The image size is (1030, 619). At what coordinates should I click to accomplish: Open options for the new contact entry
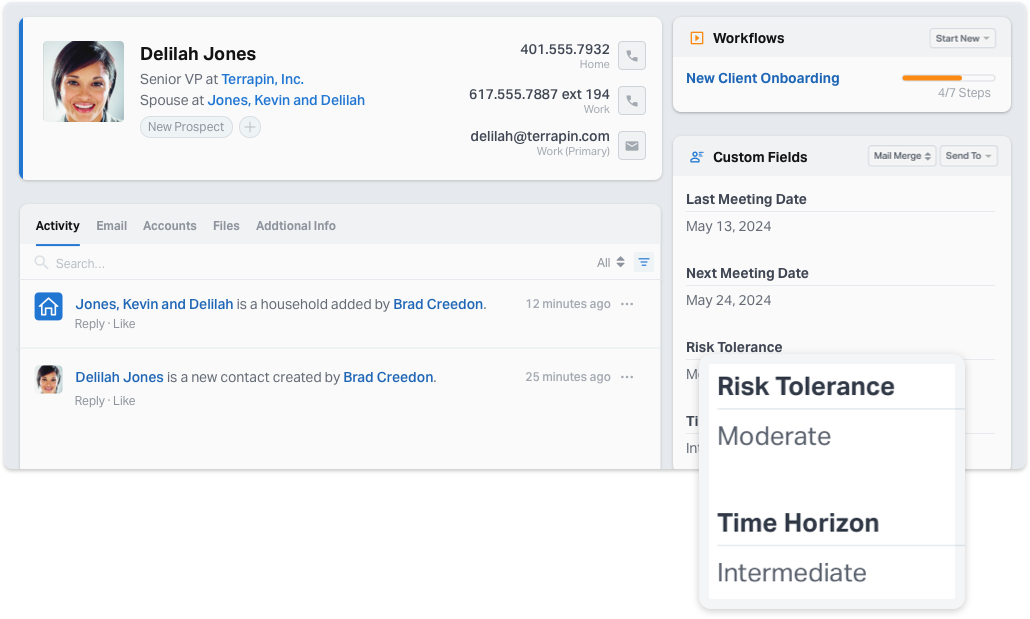tap(627, 377)
